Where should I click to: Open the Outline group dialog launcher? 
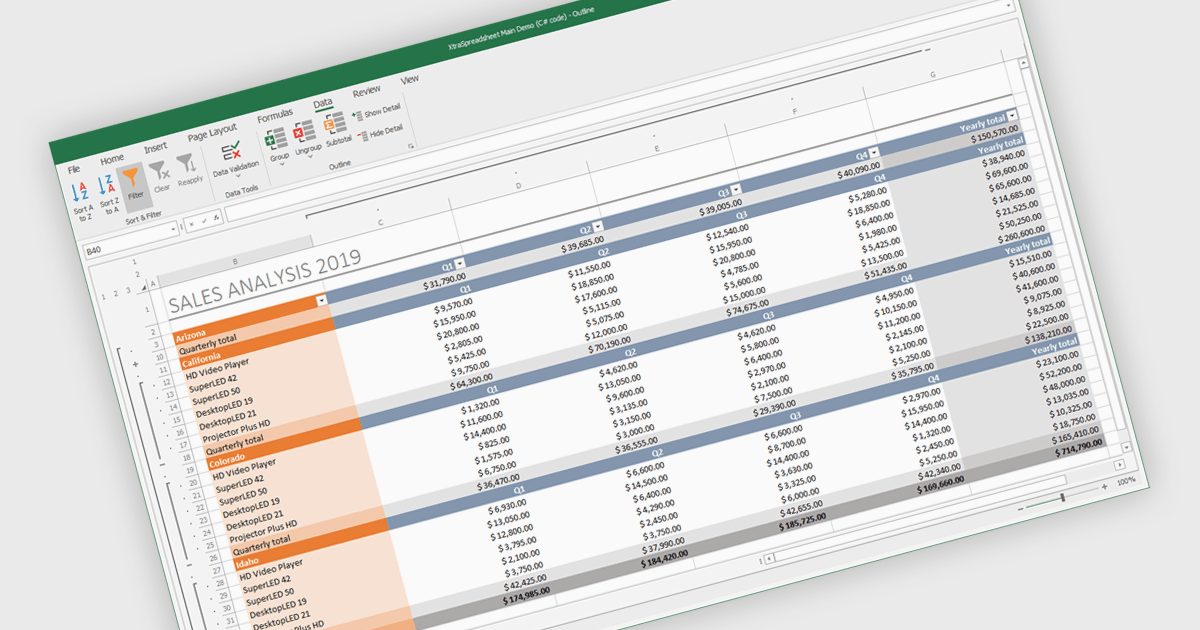click(x=411, y=147)
